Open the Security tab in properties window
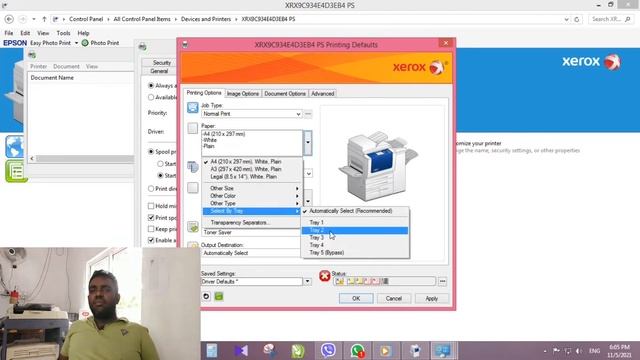The height and width of the screenshot is (360, 640). pos(162,62)
